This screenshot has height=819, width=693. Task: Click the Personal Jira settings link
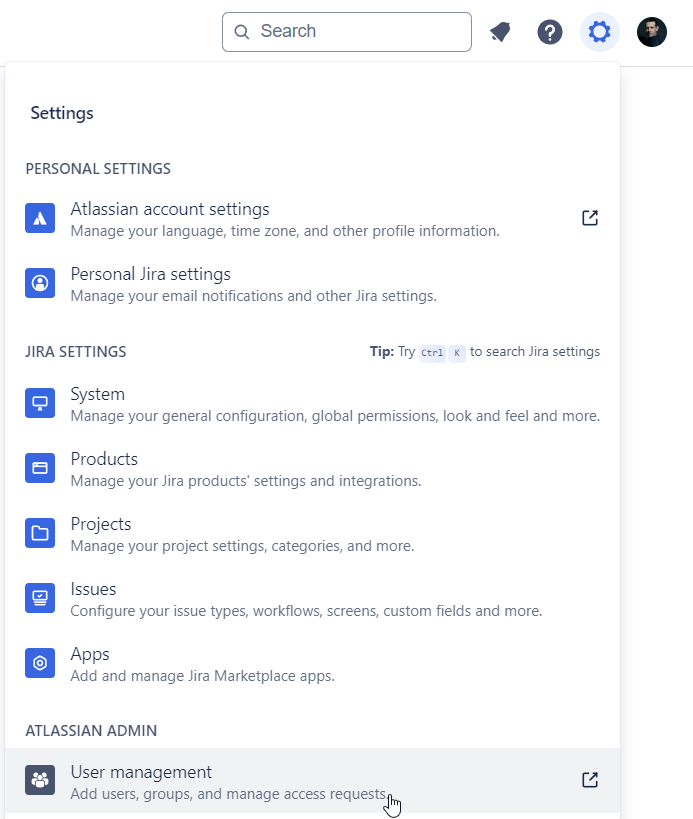(149, 273)
